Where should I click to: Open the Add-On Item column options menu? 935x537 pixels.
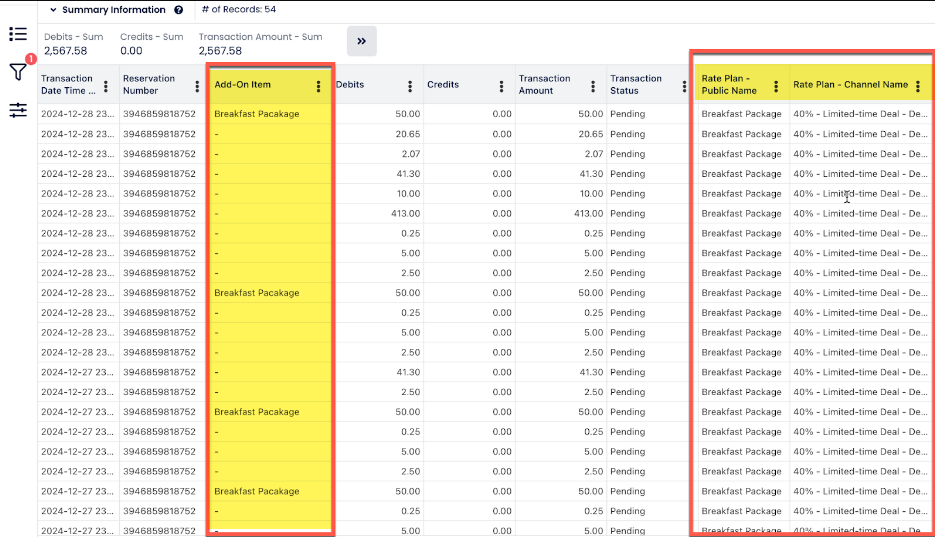pyautogui.click(x=319, y=86)
